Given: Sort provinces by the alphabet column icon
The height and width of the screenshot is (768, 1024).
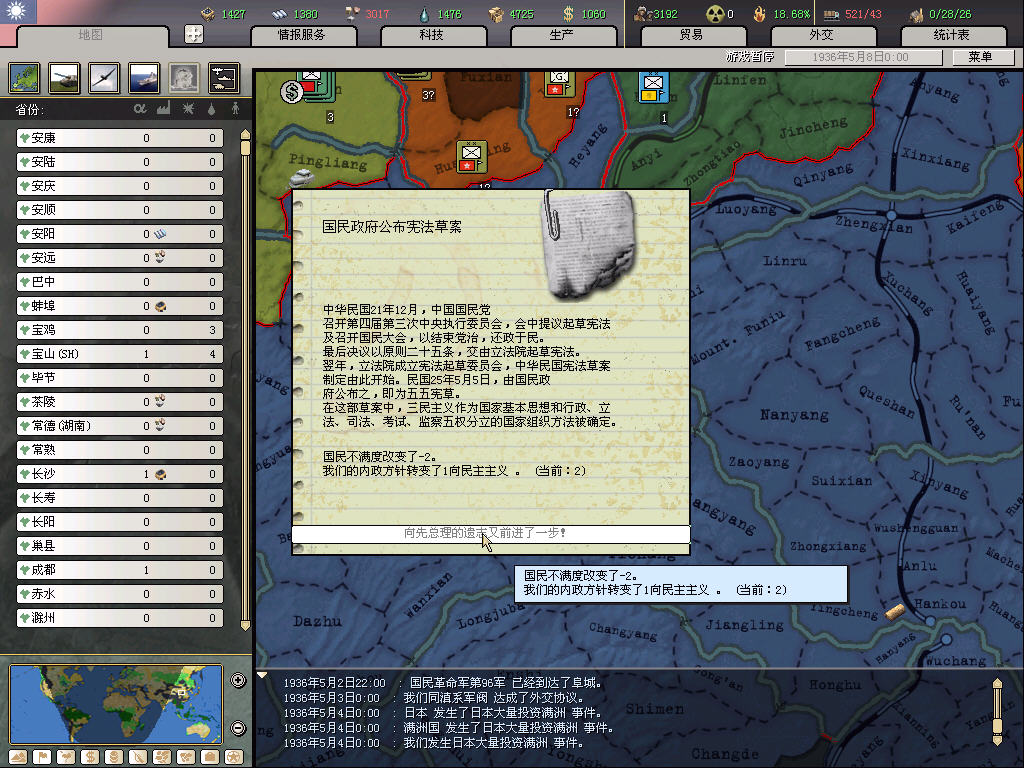Looking at the screenshot, I should (x=140, y=108).
